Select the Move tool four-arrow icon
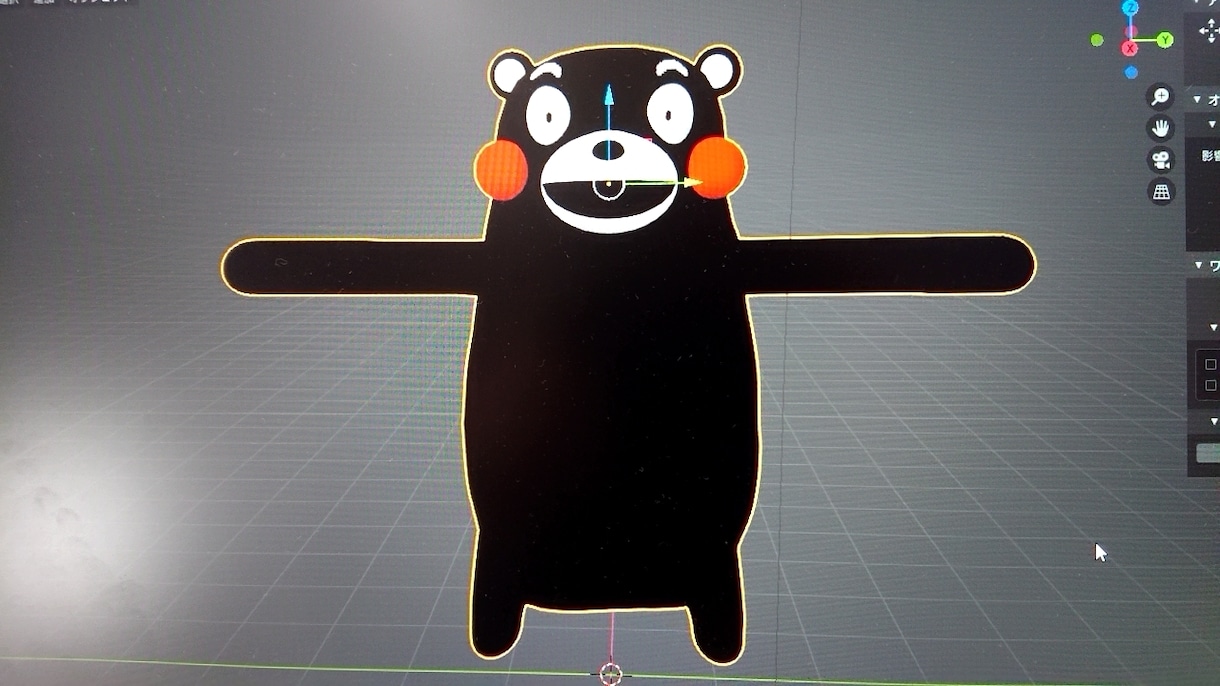 (x=1208, y=31)
